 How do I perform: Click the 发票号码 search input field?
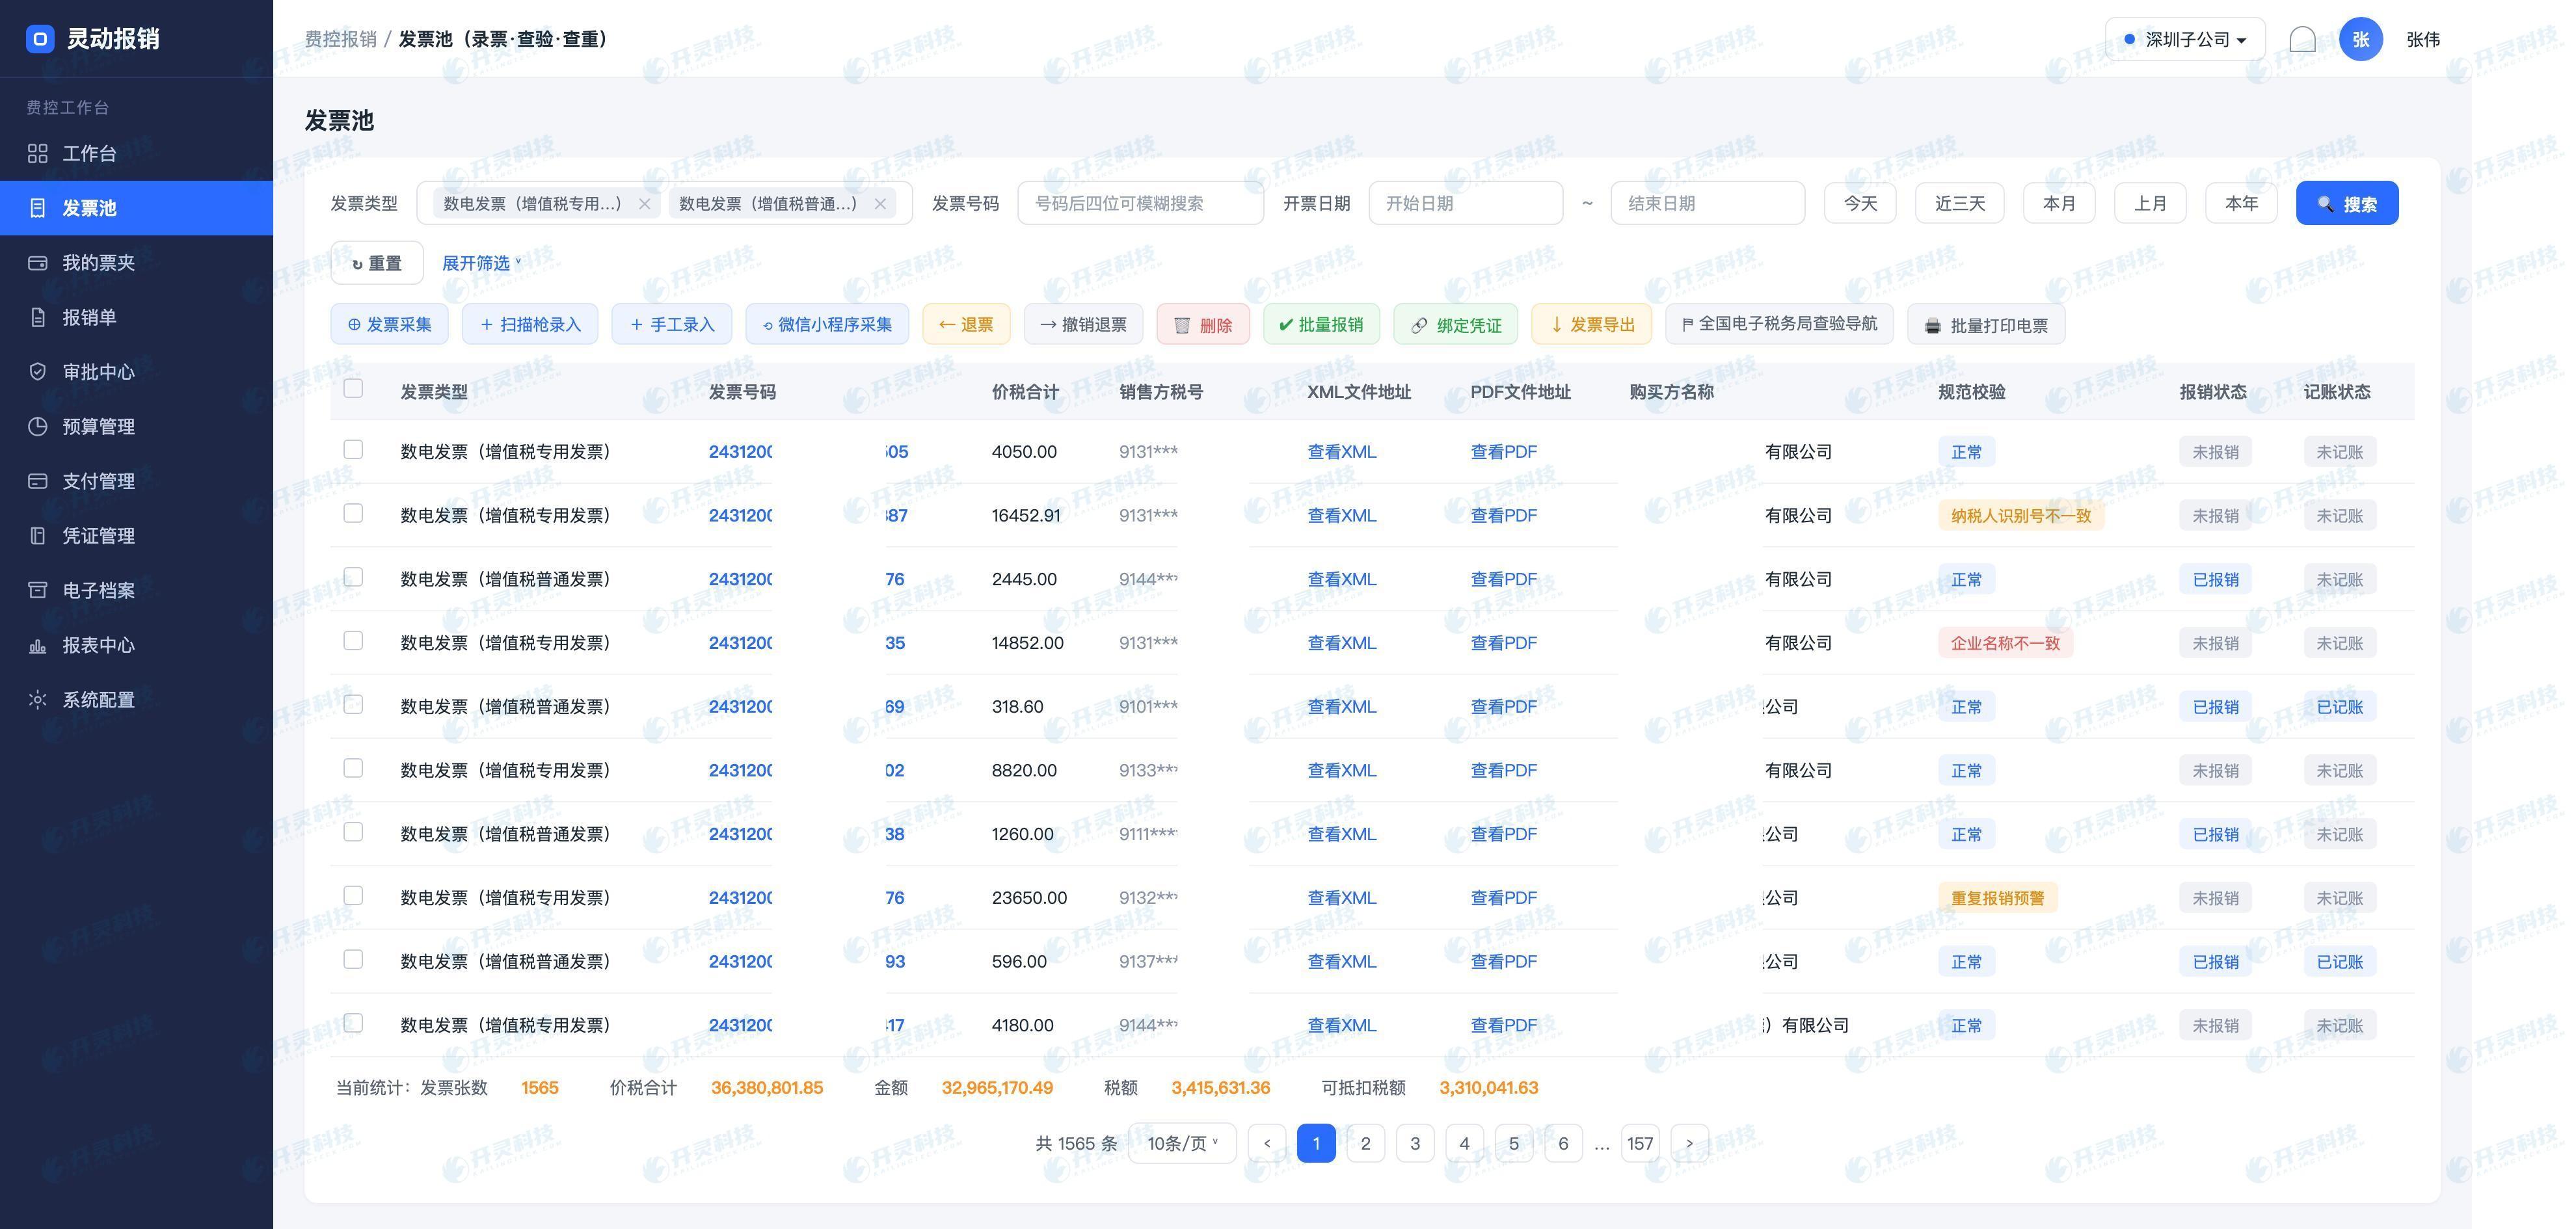point(1141,203)
